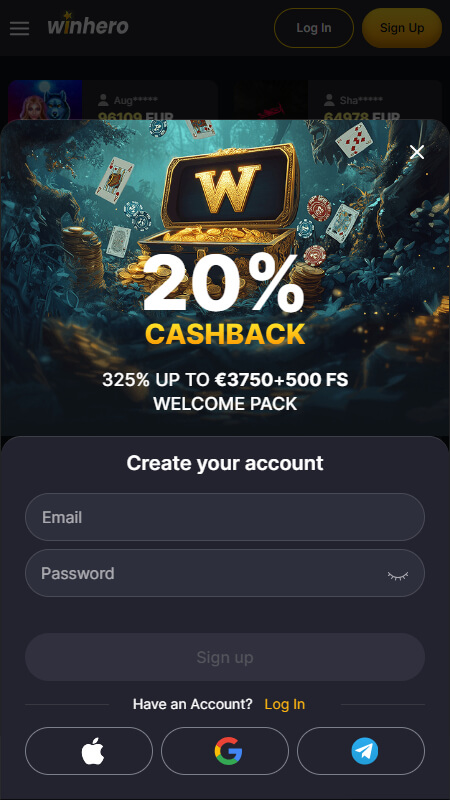
Task: Click the header Log In button
Action: click(x=314, y=28)
